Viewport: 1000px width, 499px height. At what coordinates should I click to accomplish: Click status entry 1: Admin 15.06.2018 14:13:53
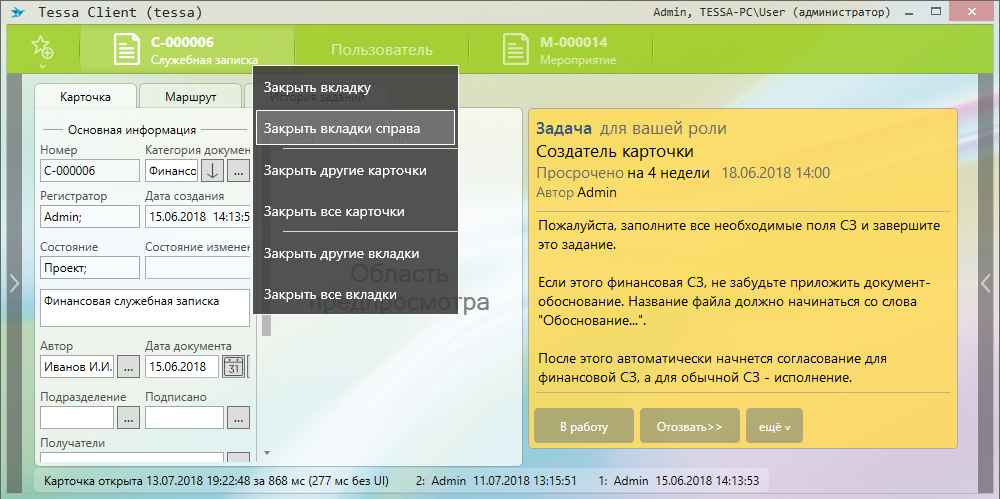click(x=680, y=480)
